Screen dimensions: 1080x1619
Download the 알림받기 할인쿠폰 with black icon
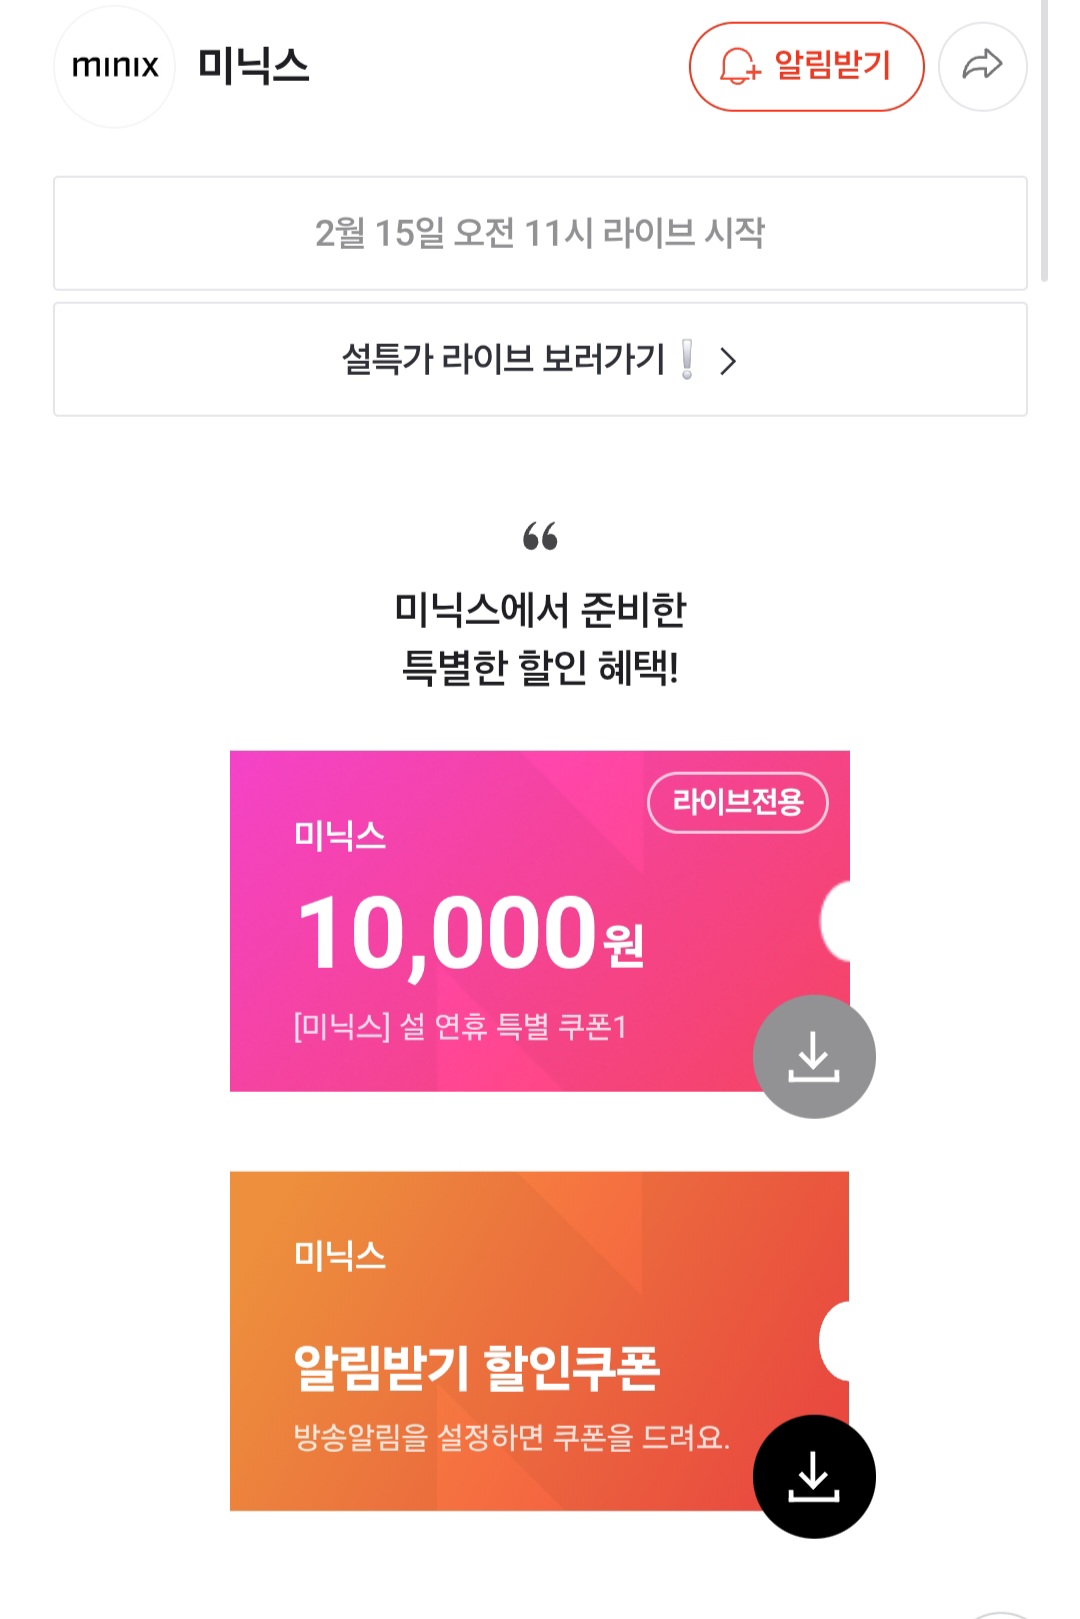pyautogui.click(x=814, y=1476)
